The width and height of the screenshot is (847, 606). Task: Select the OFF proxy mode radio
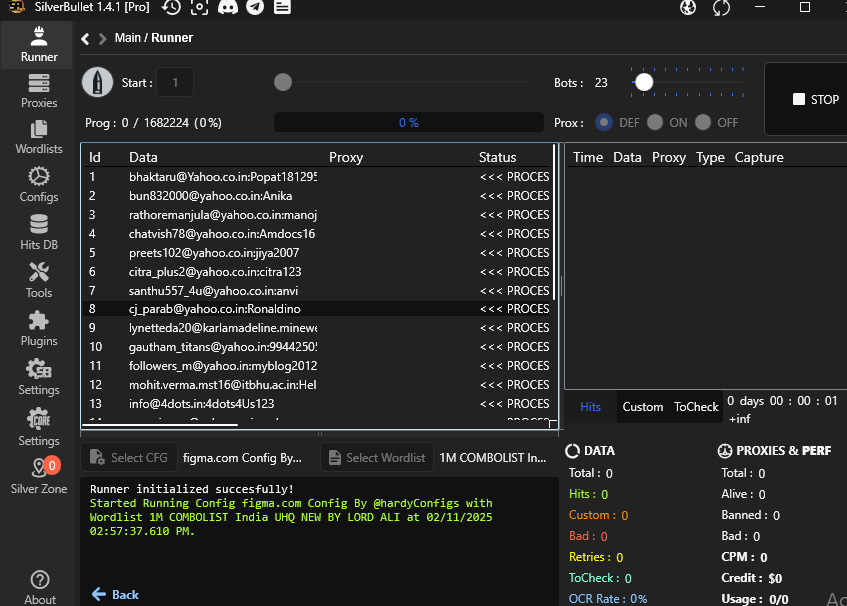pyautogui.click(x=703, y=122)
